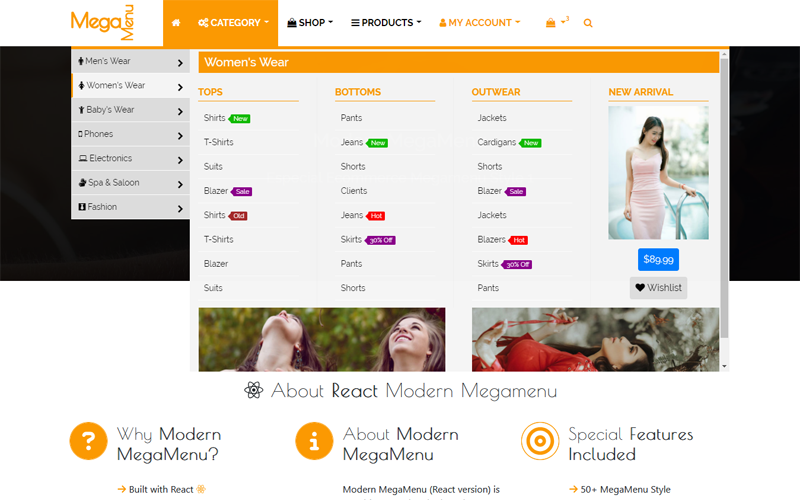Image resolution: width=800 pixels, height=500 pixels.
Task: Select Baby's Wear category
Action: coord(131,110)
